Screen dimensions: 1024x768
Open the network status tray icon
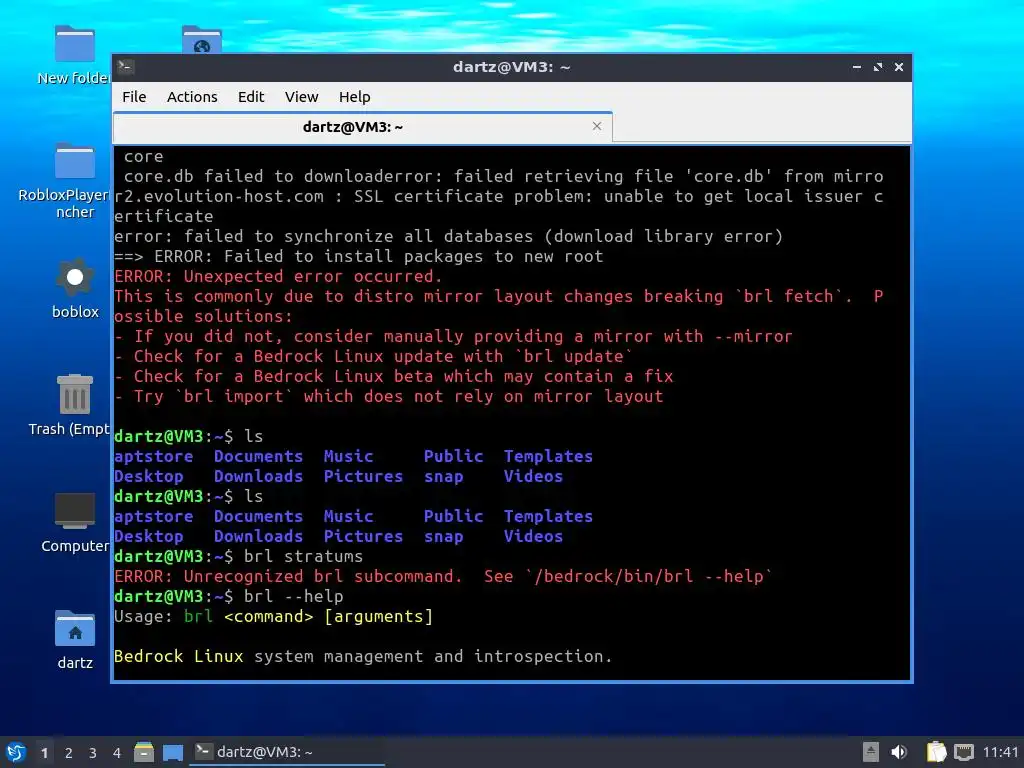964,752
